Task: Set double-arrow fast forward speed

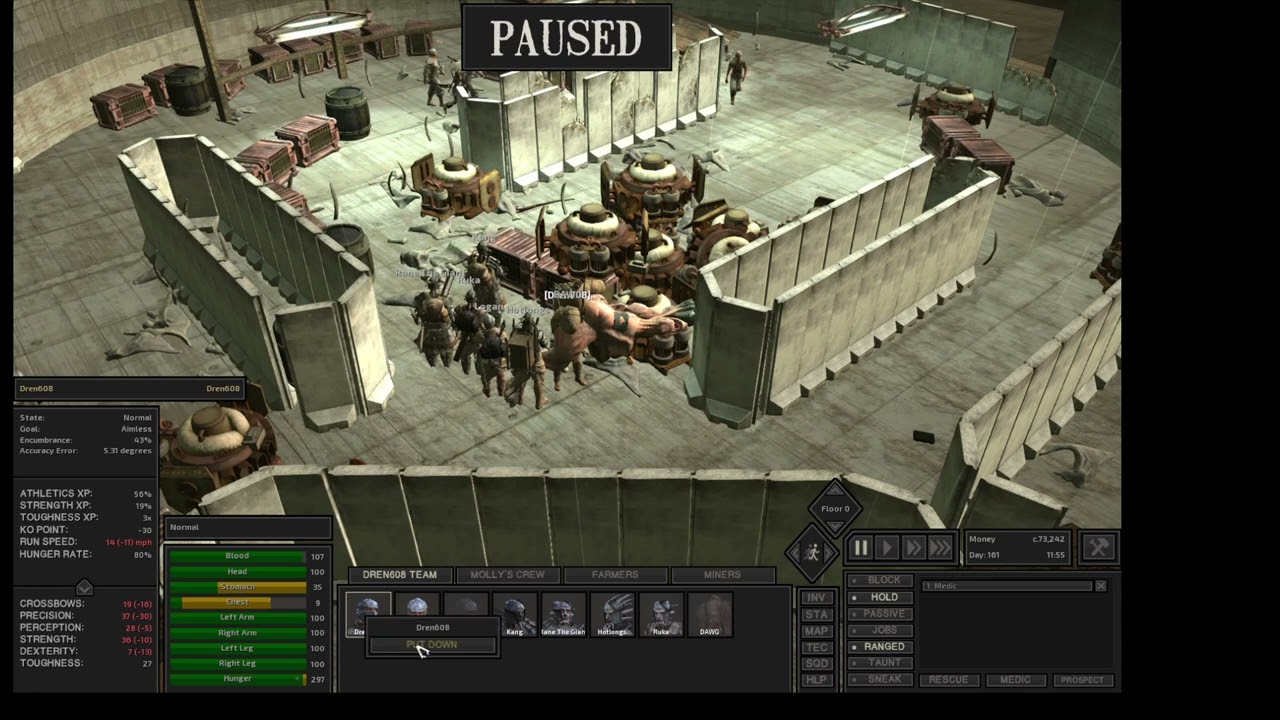Action: [913, 548]
